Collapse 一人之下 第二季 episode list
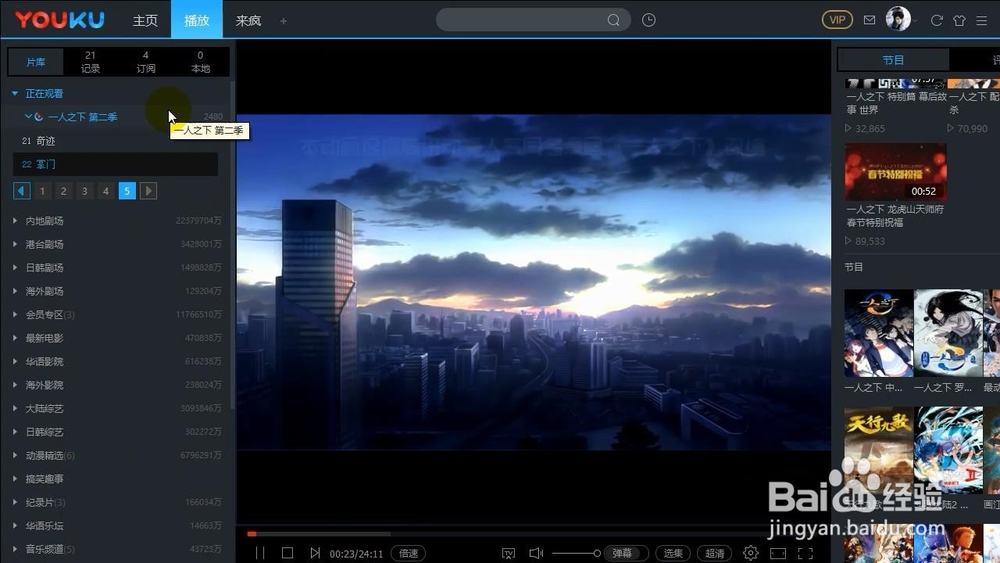1000x563 pixels. pyautogui.click(x=28, y=117)
